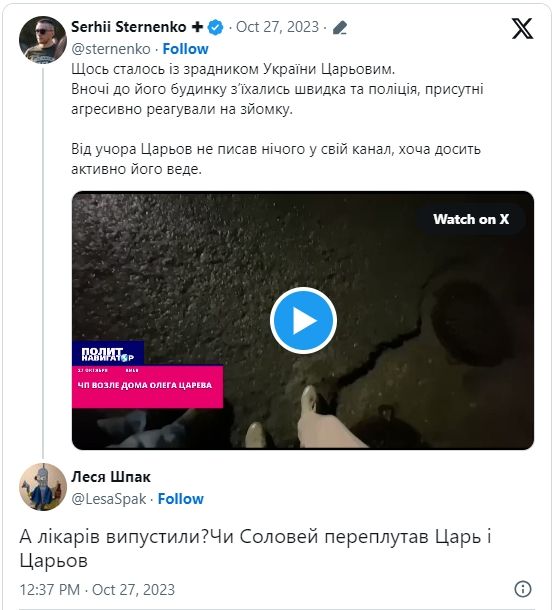
Task: Click the pink ЧП возле дома Олега Царева banner
Action: tap(147, 387)
